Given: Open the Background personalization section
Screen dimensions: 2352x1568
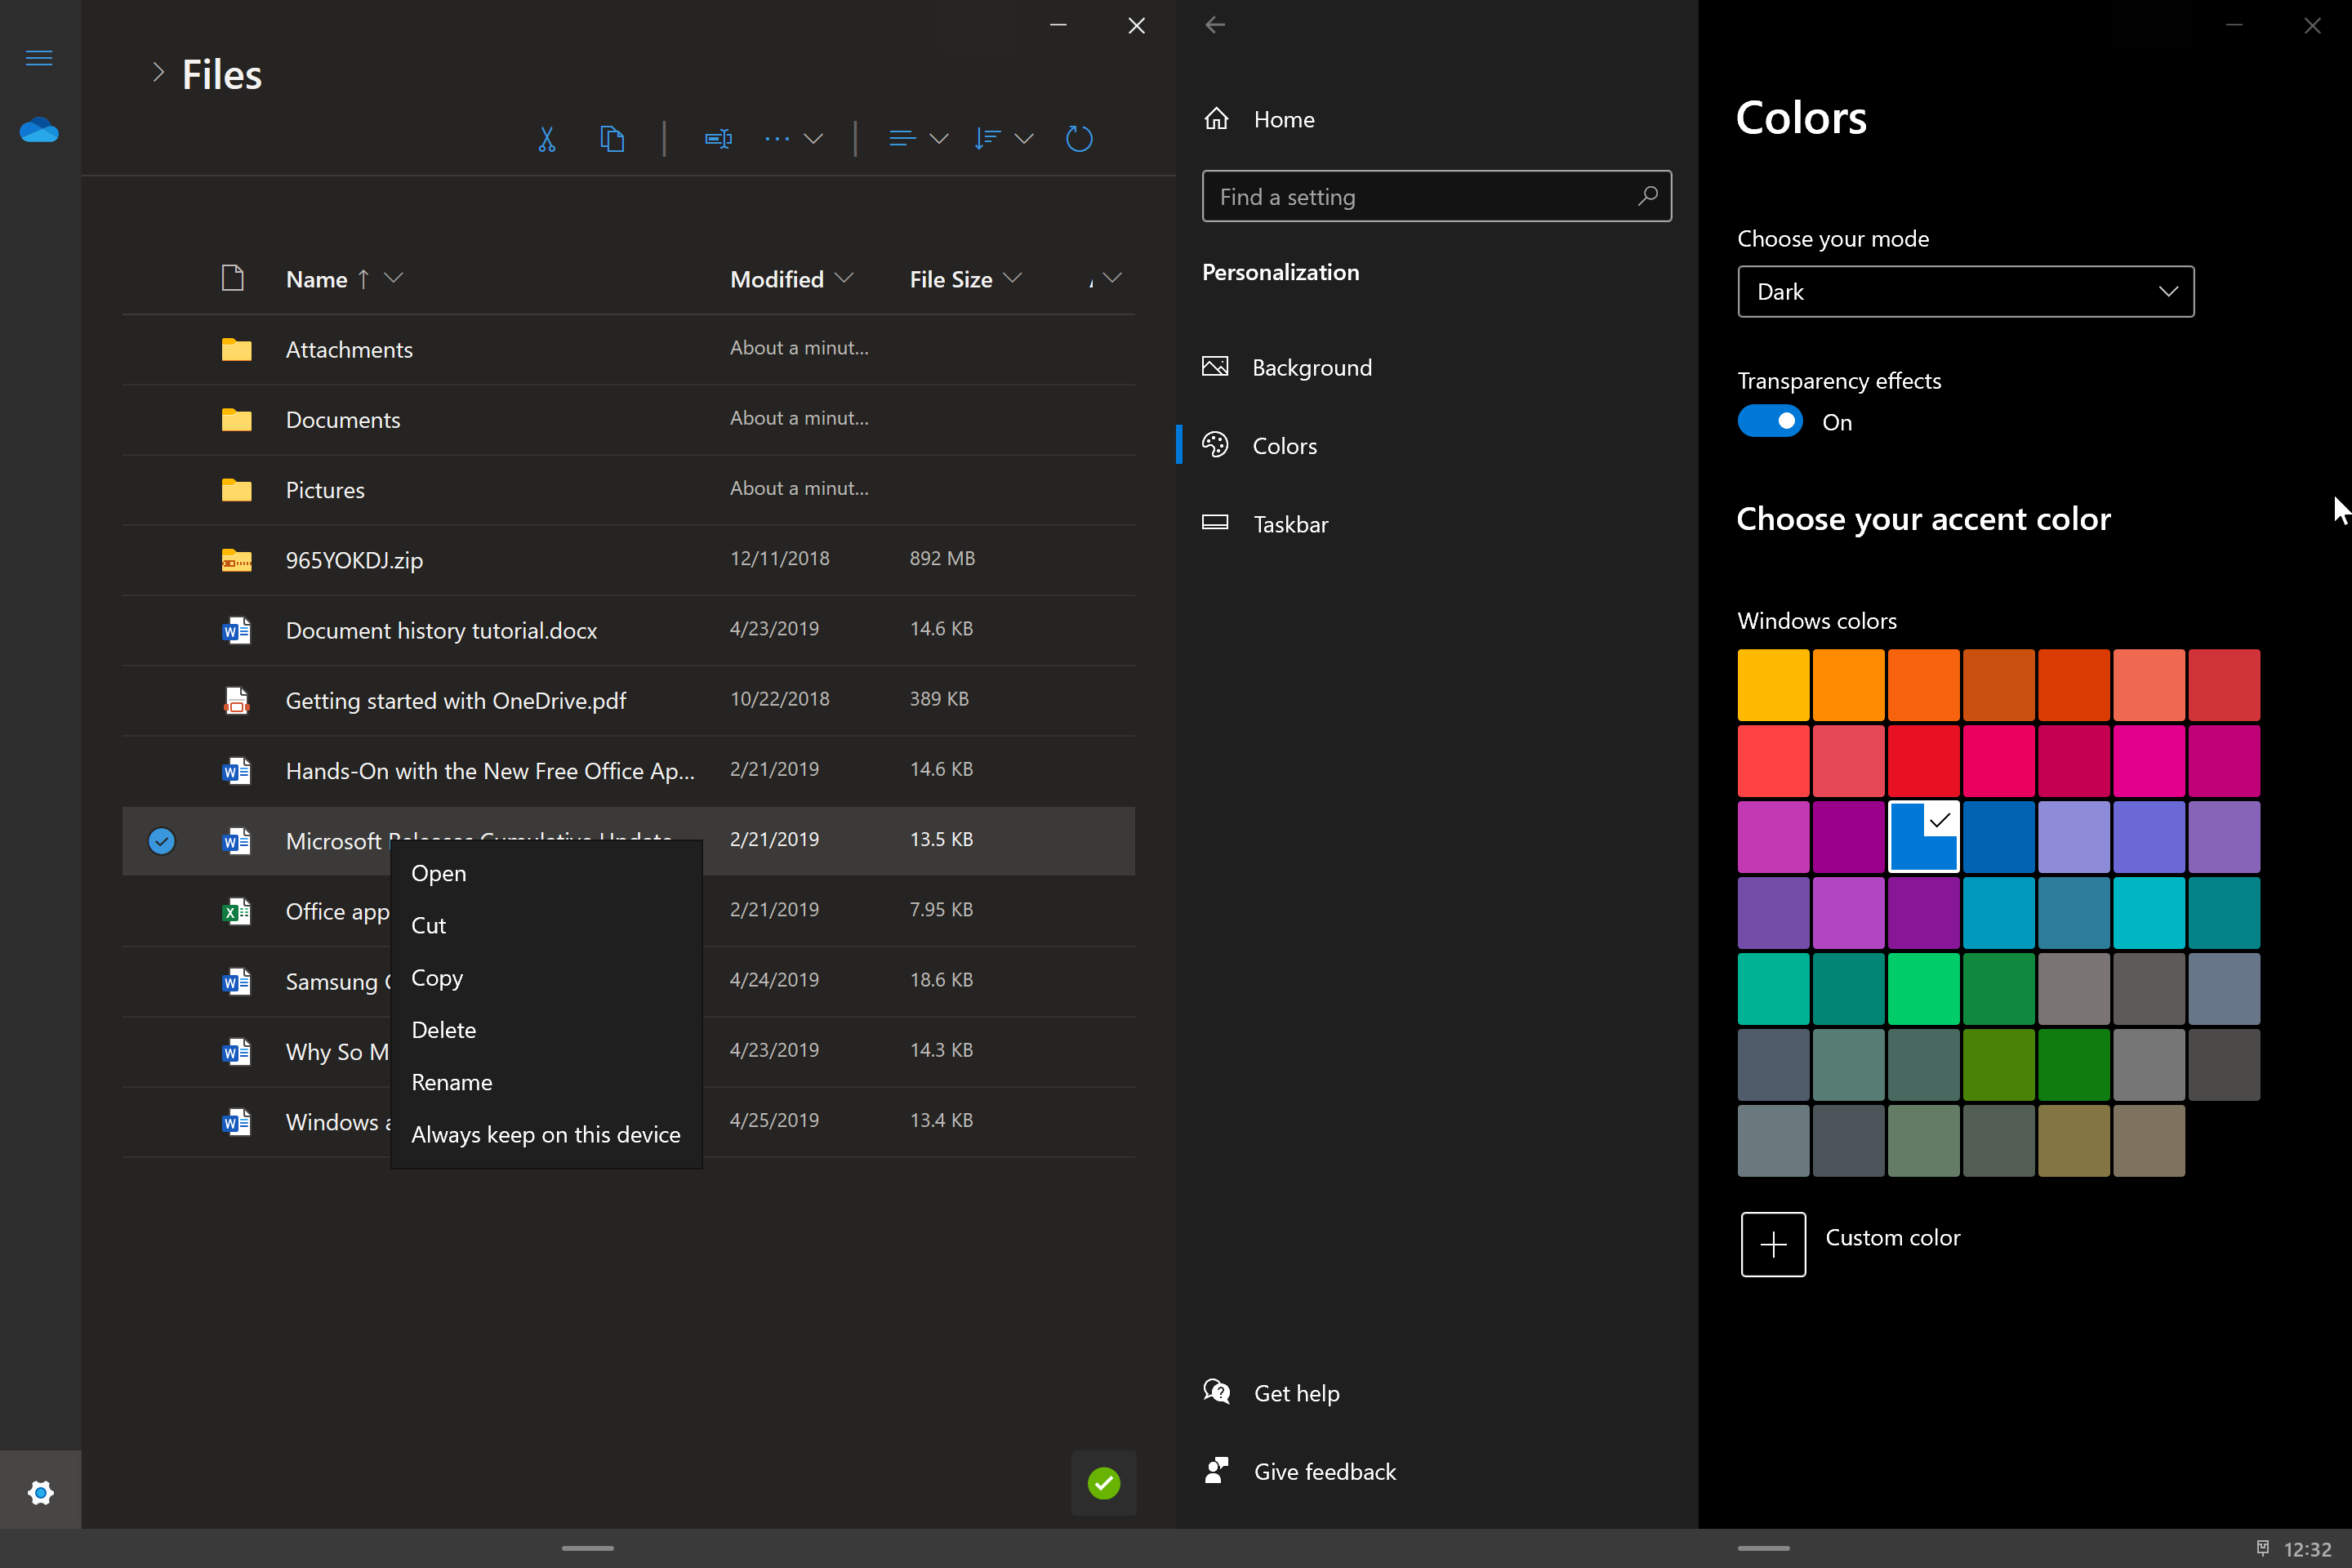Looking at the screenshot, I should pyautogui.click(x=1314, y=366).
